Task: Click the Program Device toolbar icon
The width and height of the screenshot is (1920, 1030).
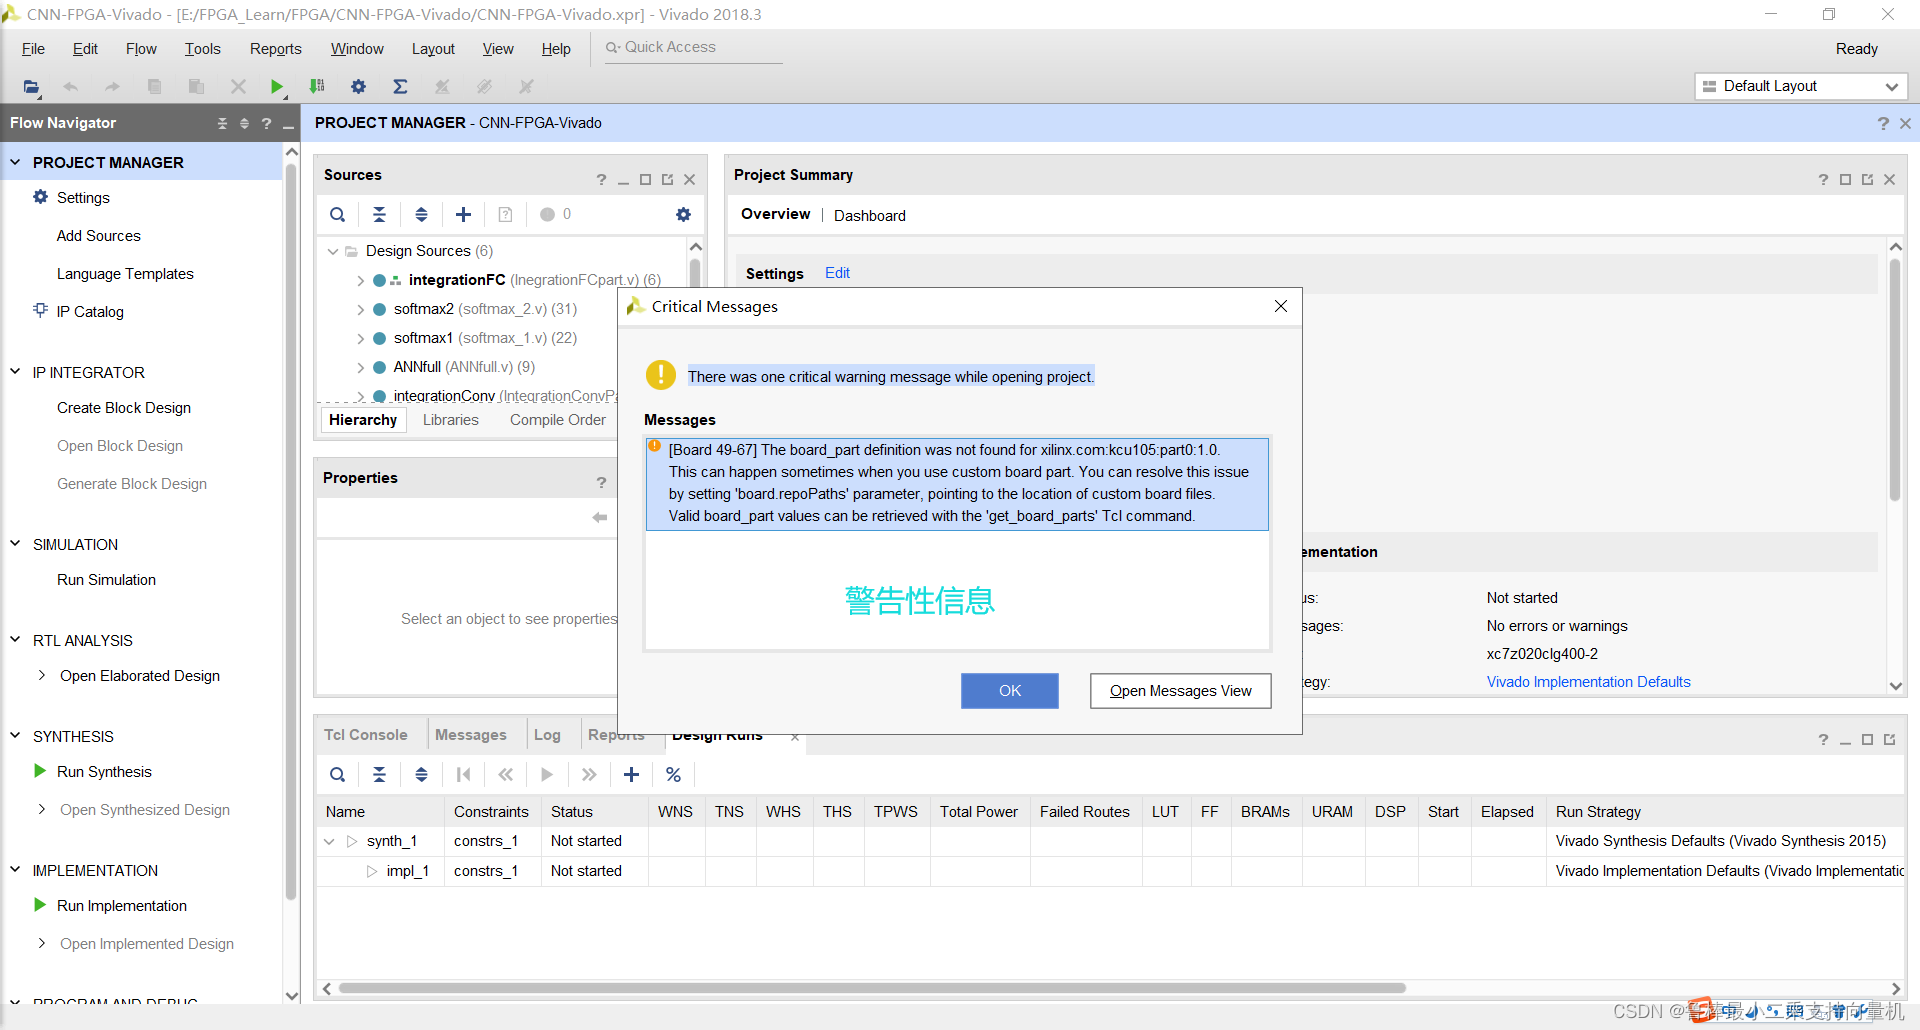Action: 317,87
